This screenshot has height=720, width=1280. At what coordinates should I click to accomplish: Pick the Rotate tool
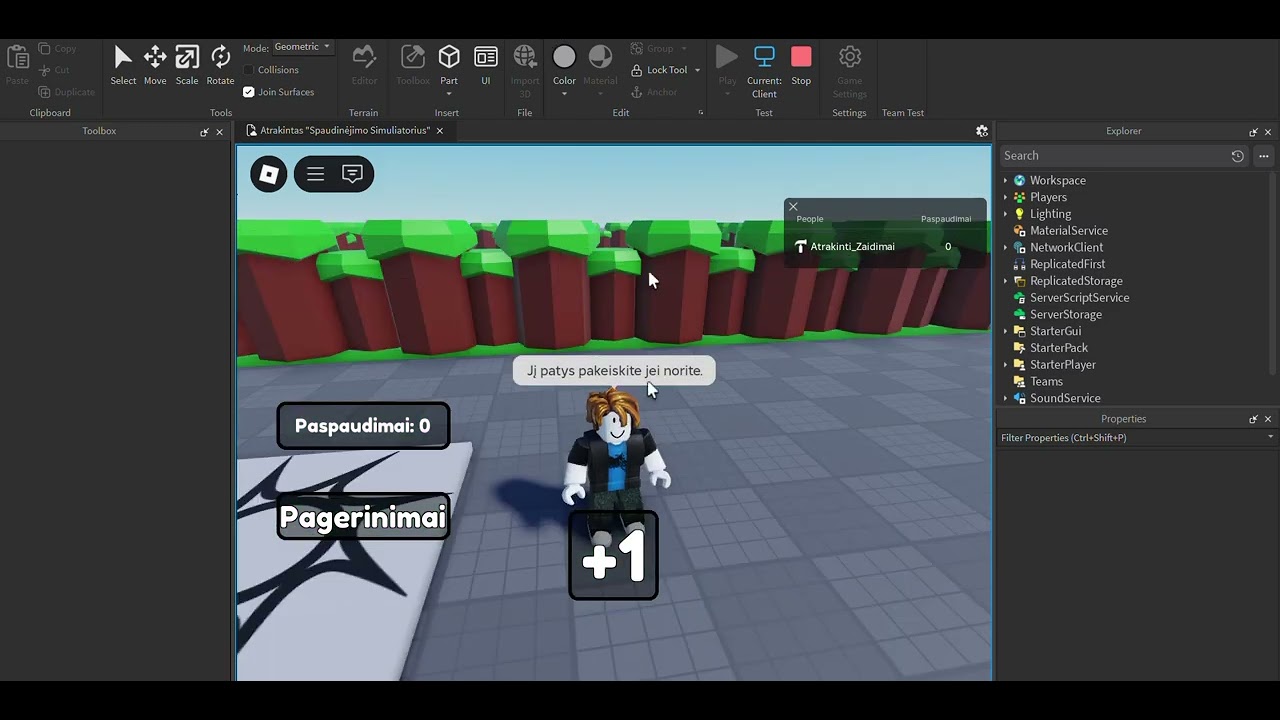220,64
